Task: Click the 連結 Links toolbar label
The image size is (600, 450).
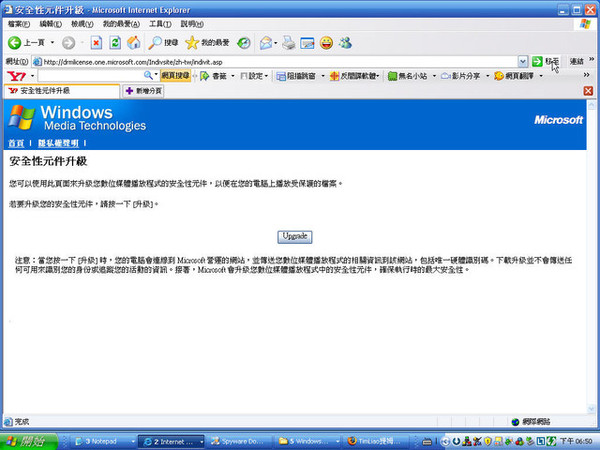Action: click(x=577, y=61)
